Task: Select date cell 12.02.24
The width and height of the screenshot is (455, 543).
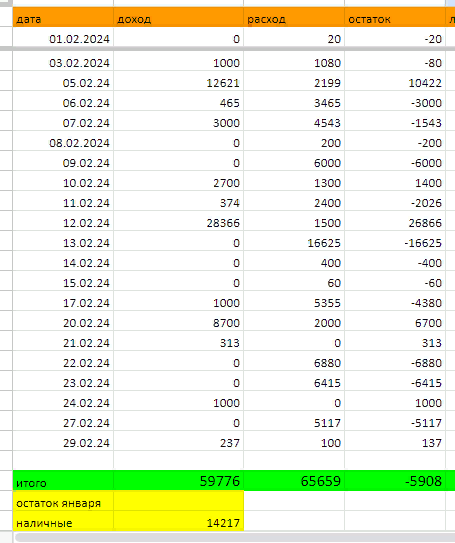Action: pos(63,223)
